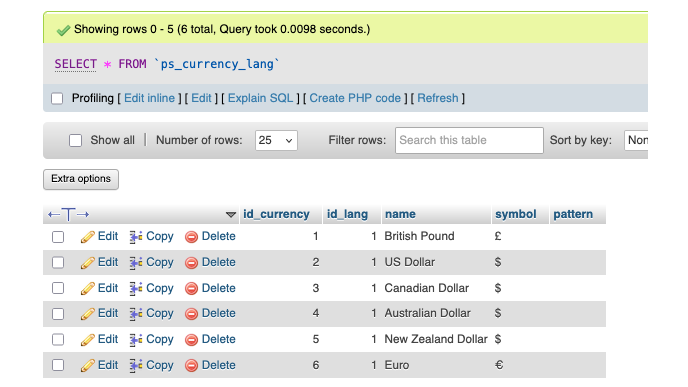Click the Copy icon in US Dollar row
The image size is (688, 387).
136,263
